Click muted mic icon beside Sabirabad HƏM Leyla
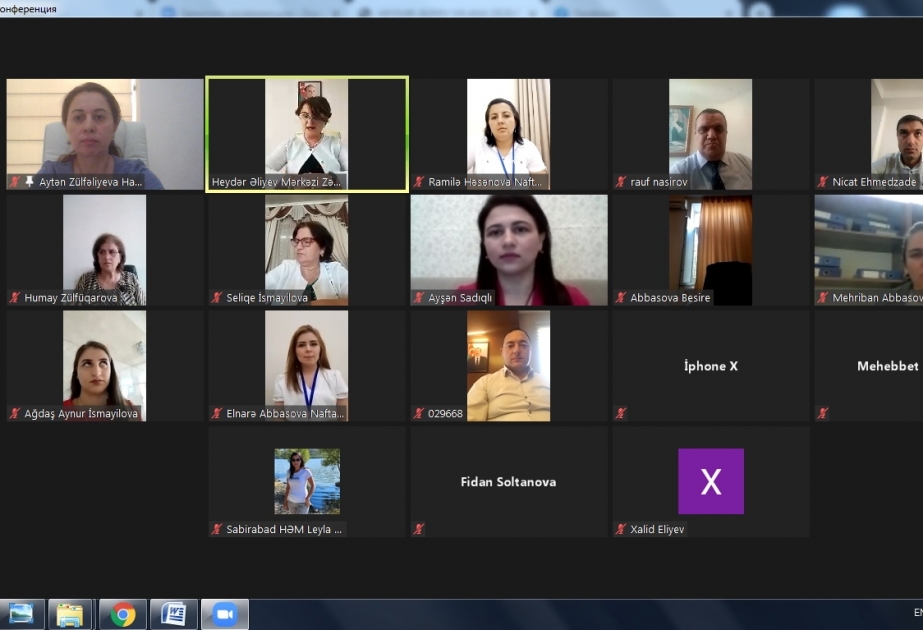 pos(217,529)
